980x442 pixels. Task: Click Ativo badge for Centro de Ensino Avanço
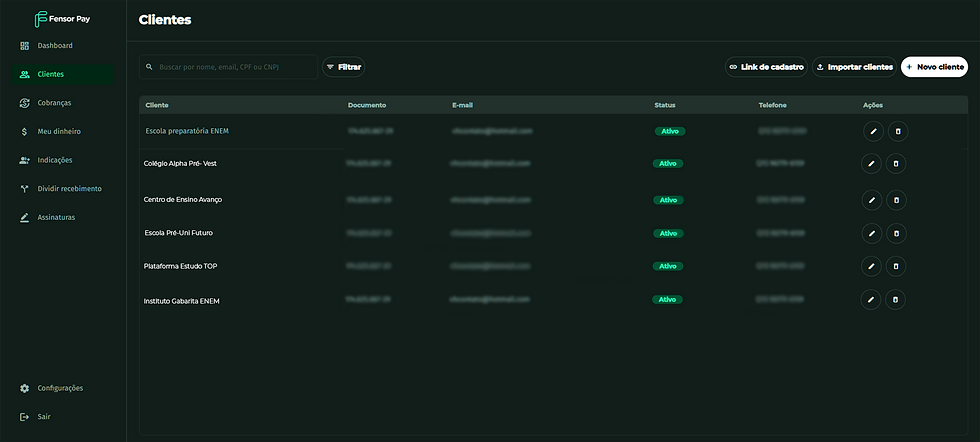pyautogui.click(x=668, y=200)
